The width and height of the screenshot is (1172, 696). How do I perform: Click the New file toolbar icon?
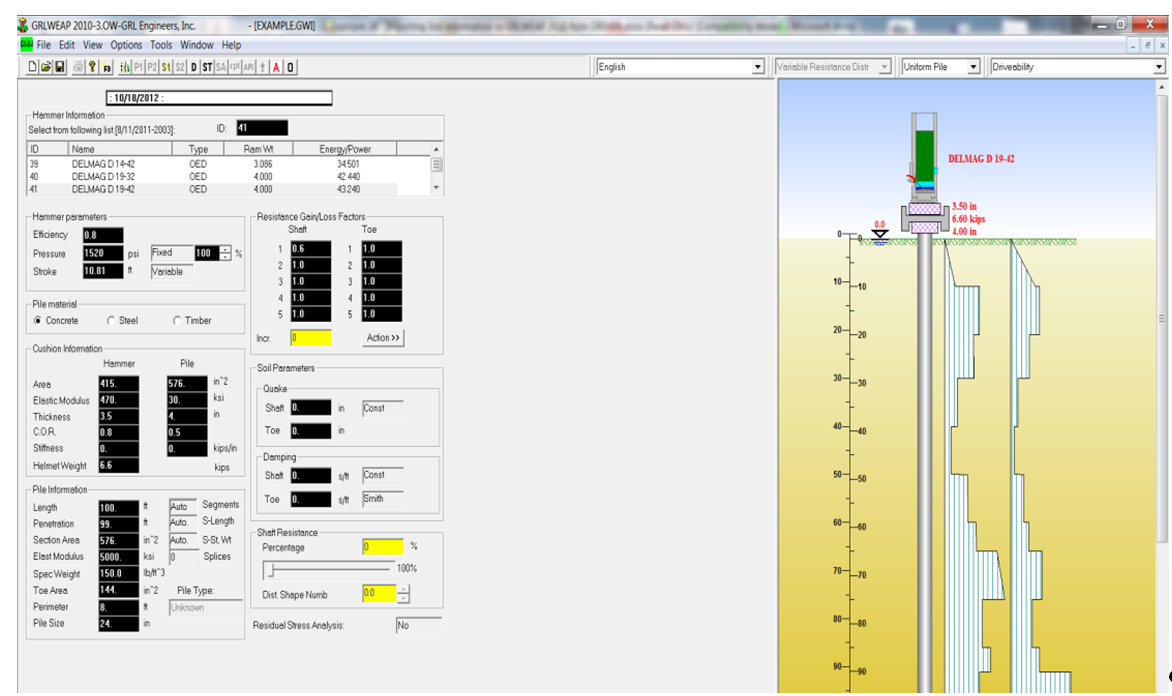(33, 67)
